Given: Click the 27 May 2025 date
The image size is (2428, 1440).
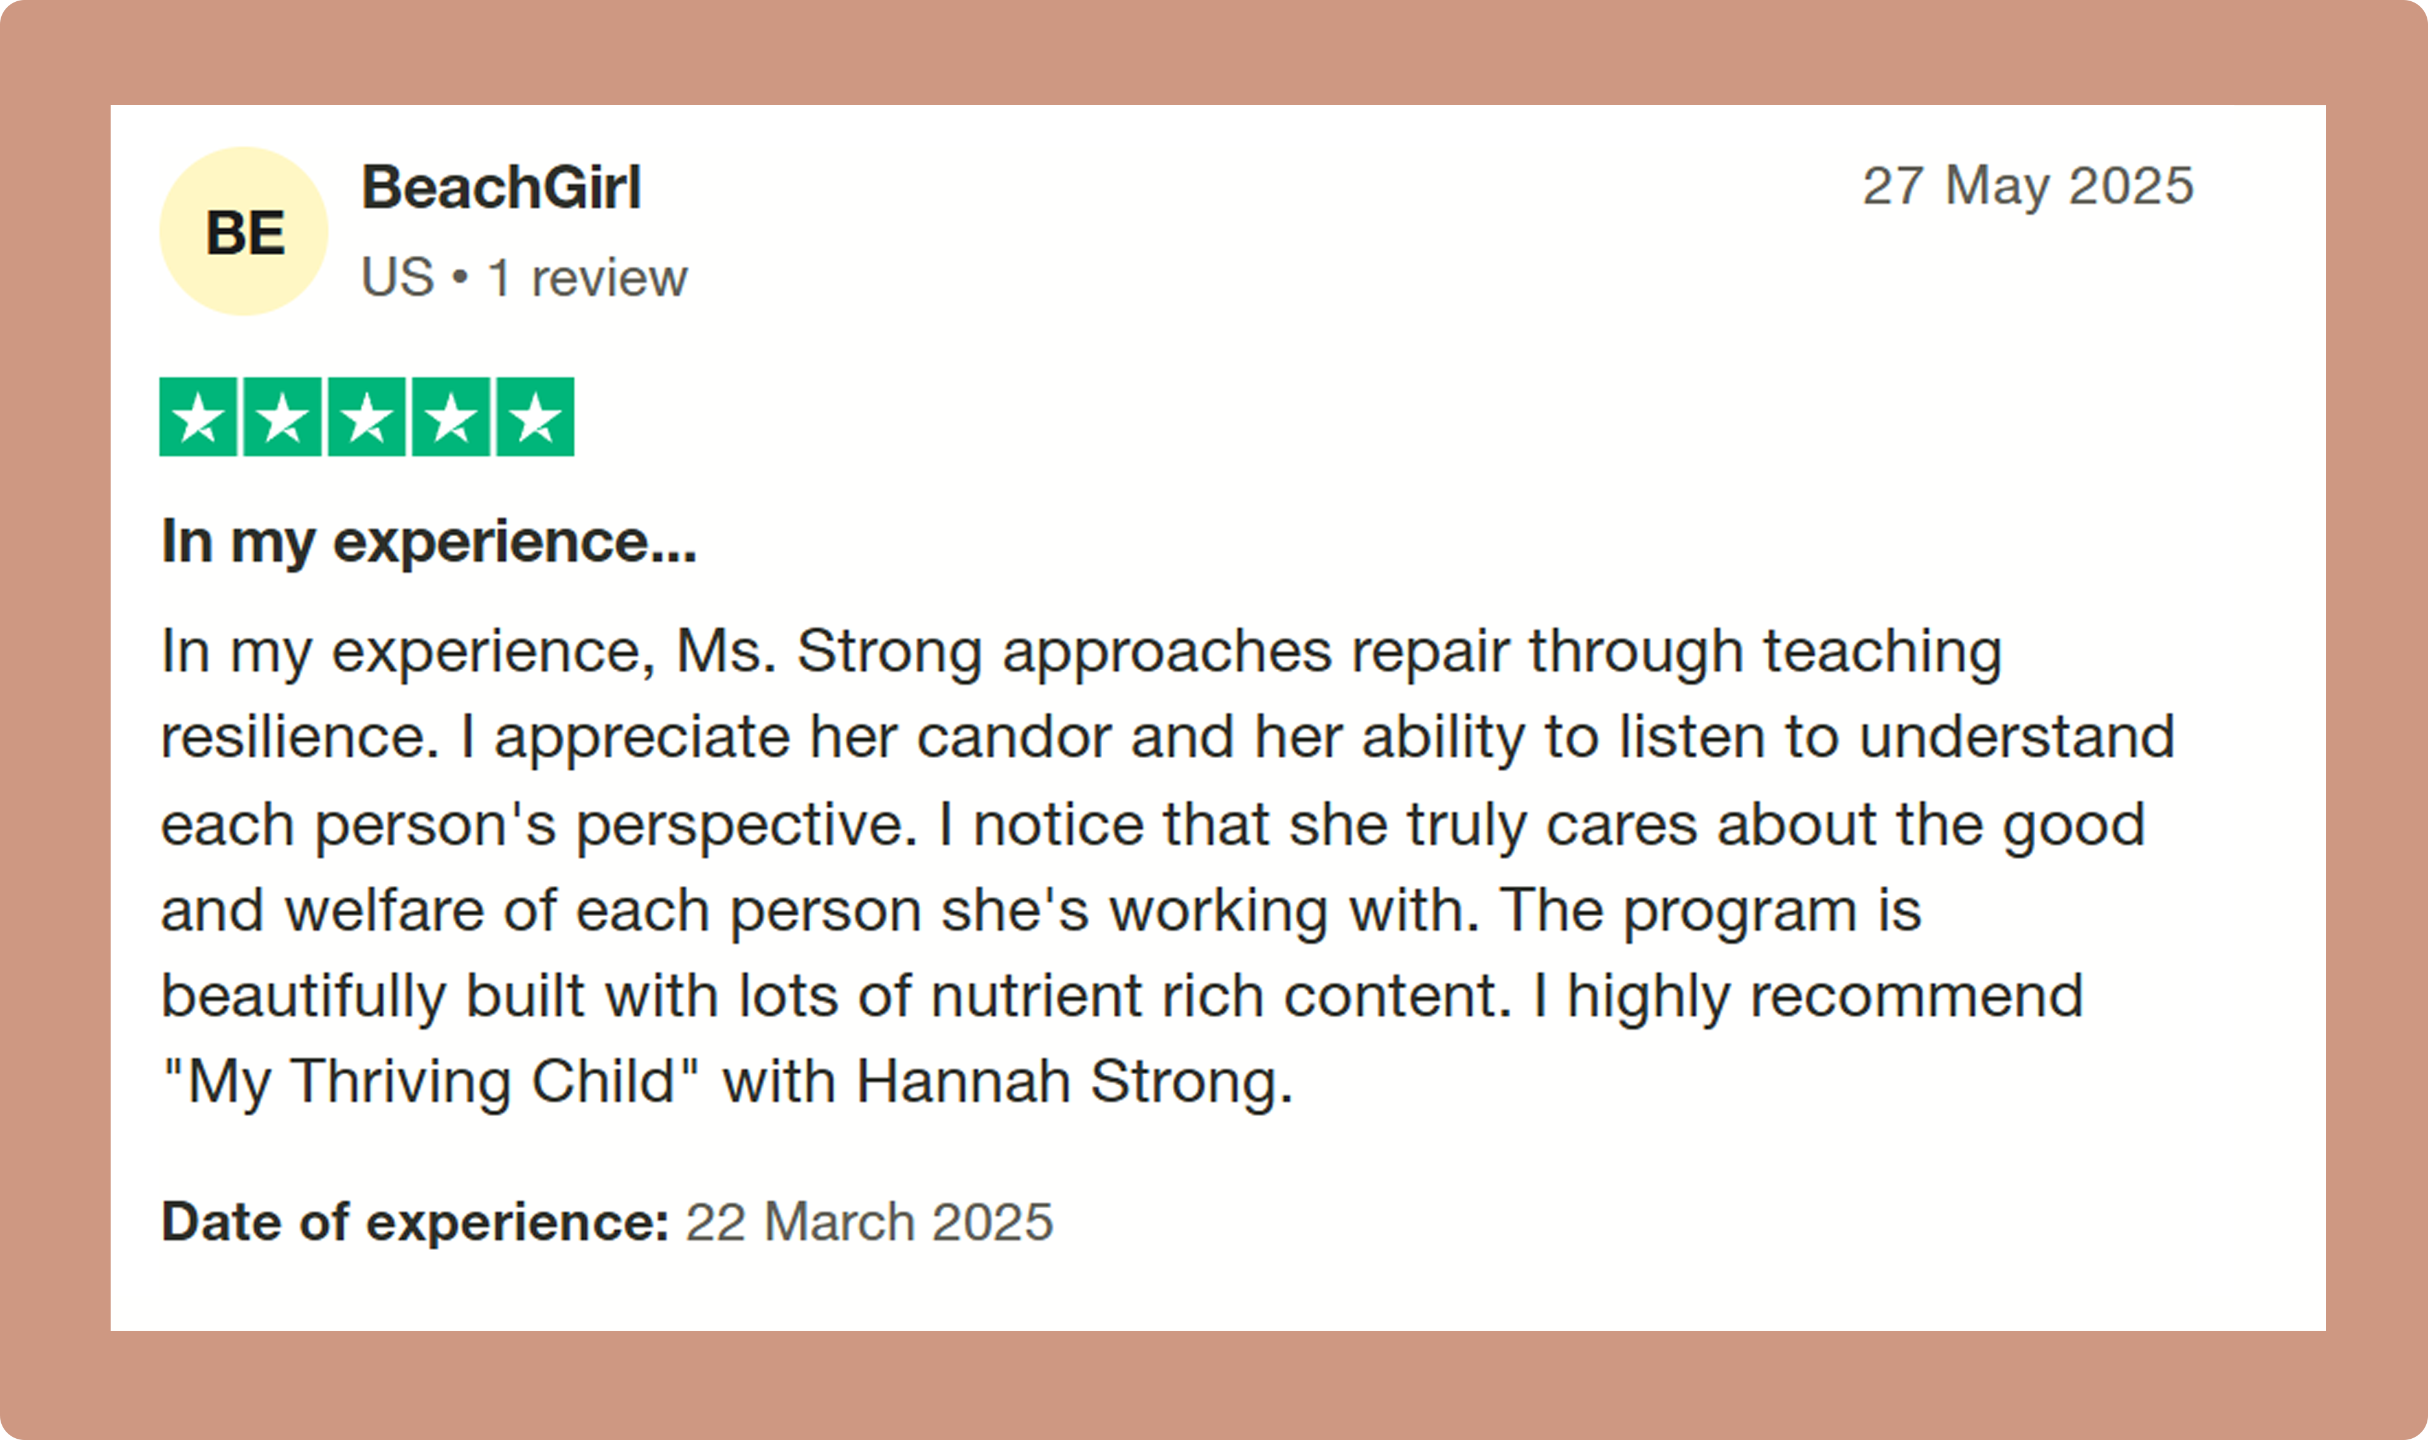Looking at the screenshot, I should [x=2028, y=186].
